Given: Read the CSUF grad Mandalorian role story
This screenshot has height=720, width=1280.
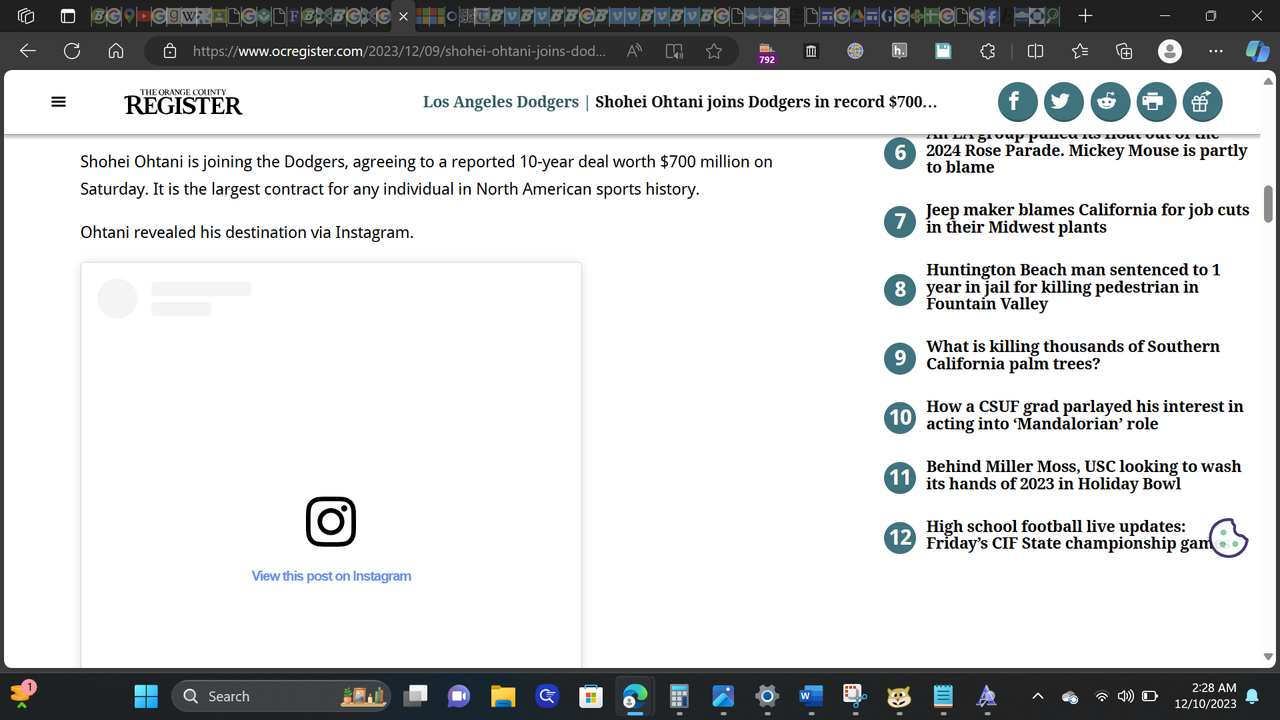Looking at the screenshot, I should (1085, 415).
